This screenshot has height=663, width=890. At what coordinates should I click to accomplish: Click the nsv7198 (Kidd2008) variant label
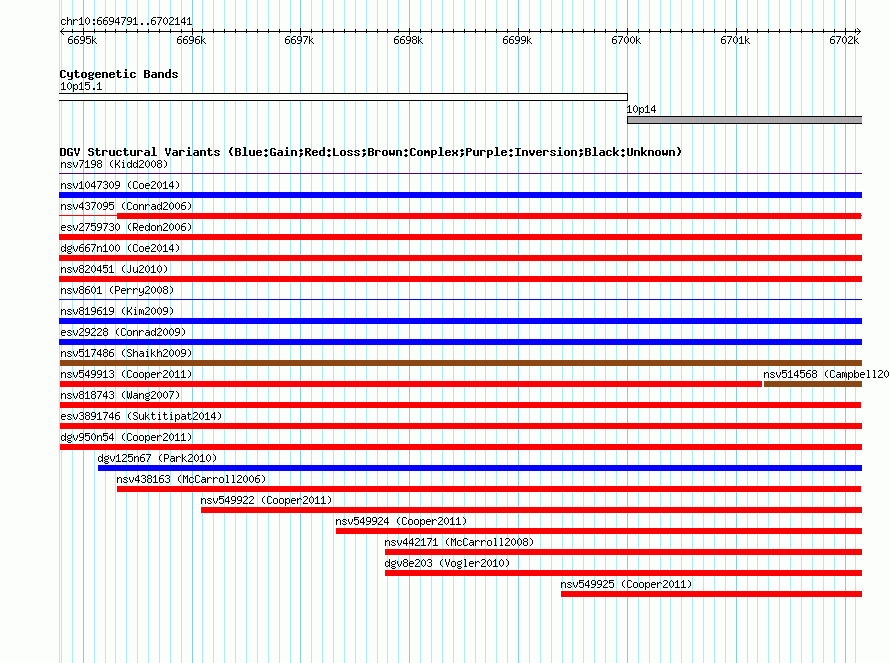114,165
